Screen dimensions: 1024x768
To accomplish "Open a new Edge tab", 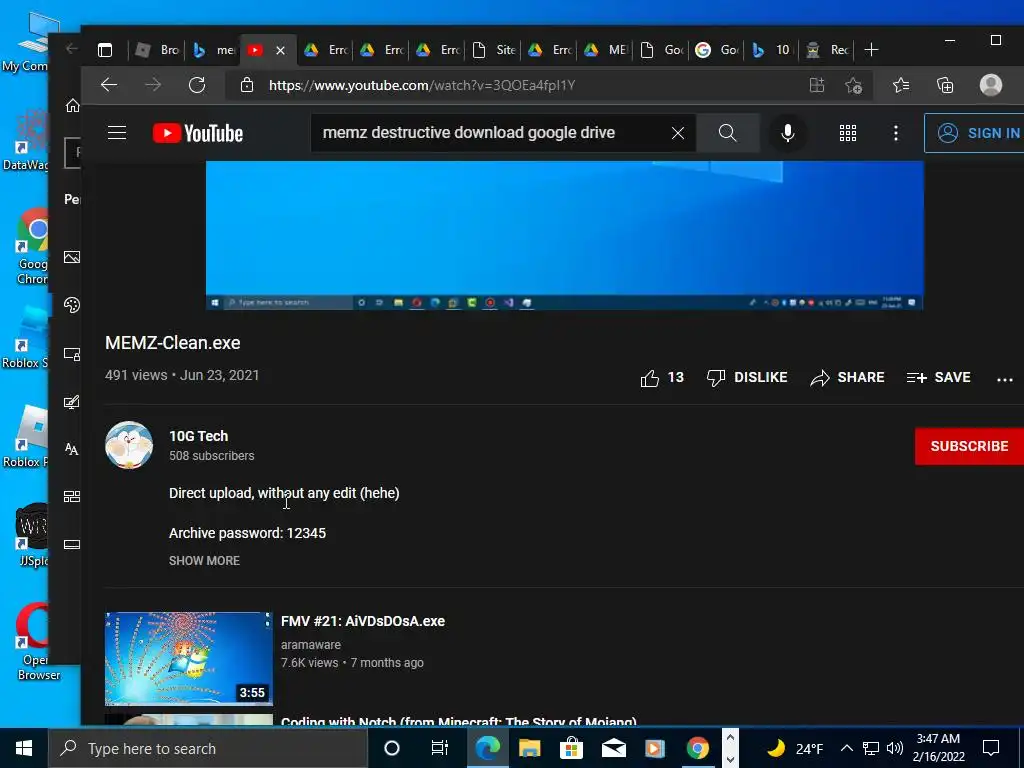I will 871,50.
